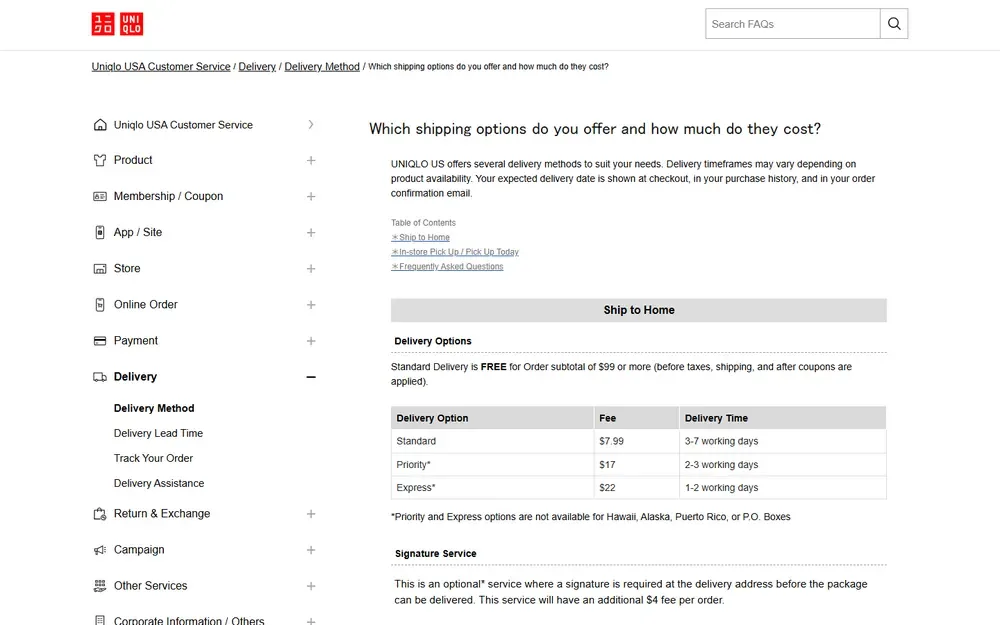Viewport: 1000px width, 625px height.
Task: Jump to Ship to Home section link
Action: pyautogui.click(x=420, y=237)
